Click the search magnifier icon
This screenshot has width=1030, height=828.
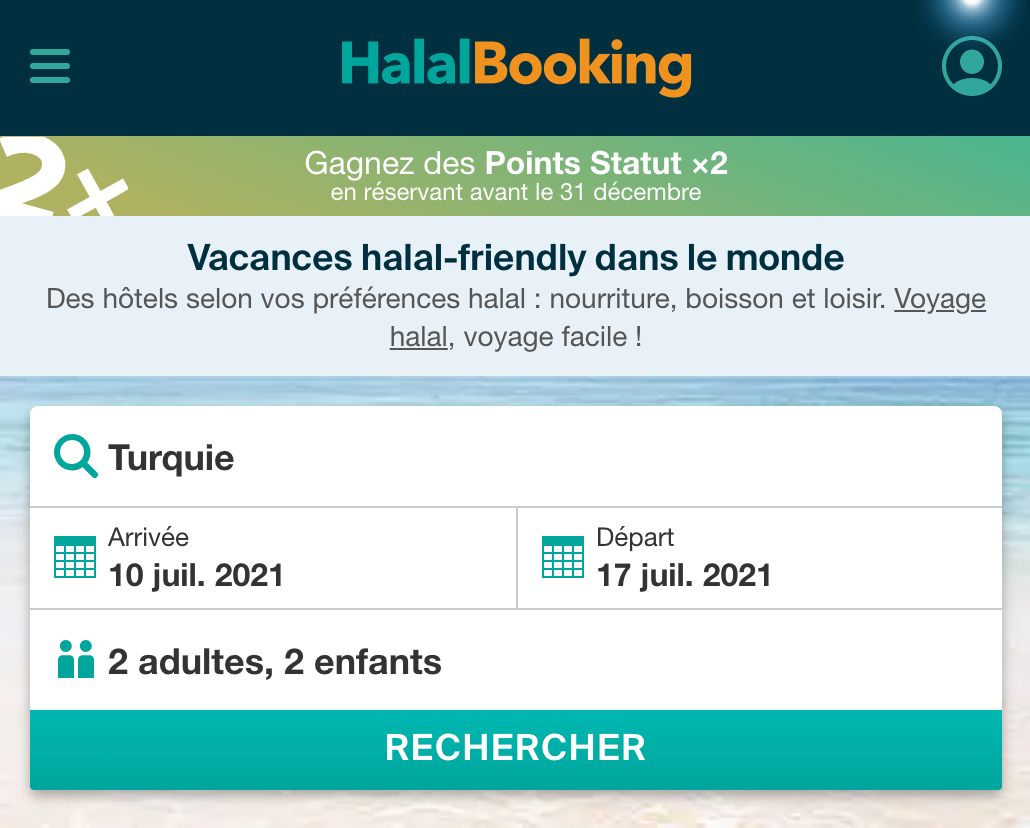(x=76, y=456)
